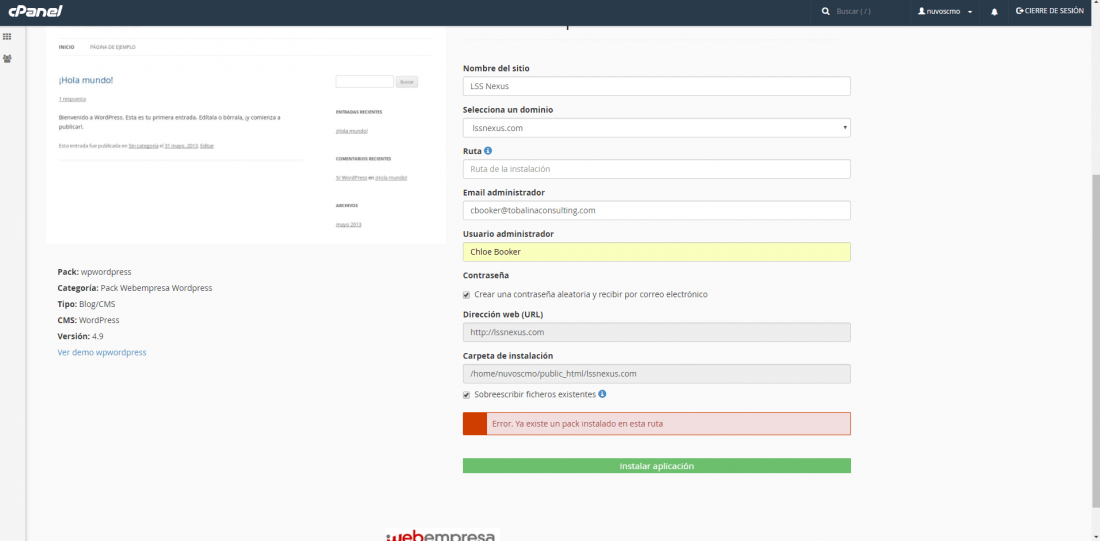Click info icon beside Sobreescribir ficheros existentes
Viewport: 1100px width, 541px height.
click(603, 394)
